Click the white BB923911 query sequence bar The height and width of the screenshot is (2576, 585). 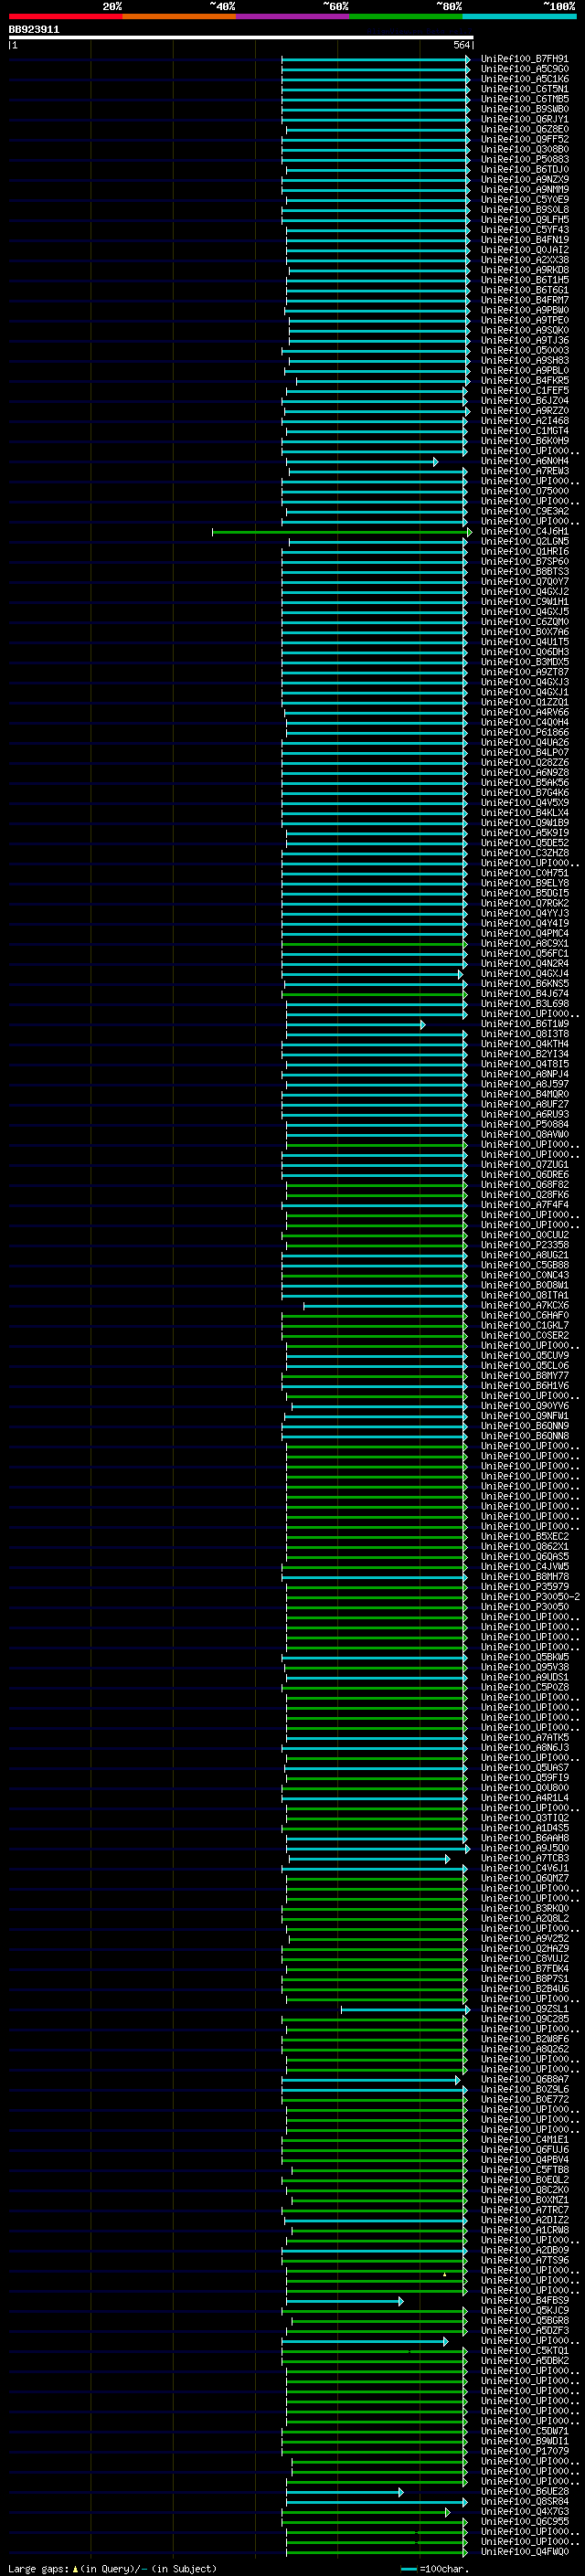[241, 38]
